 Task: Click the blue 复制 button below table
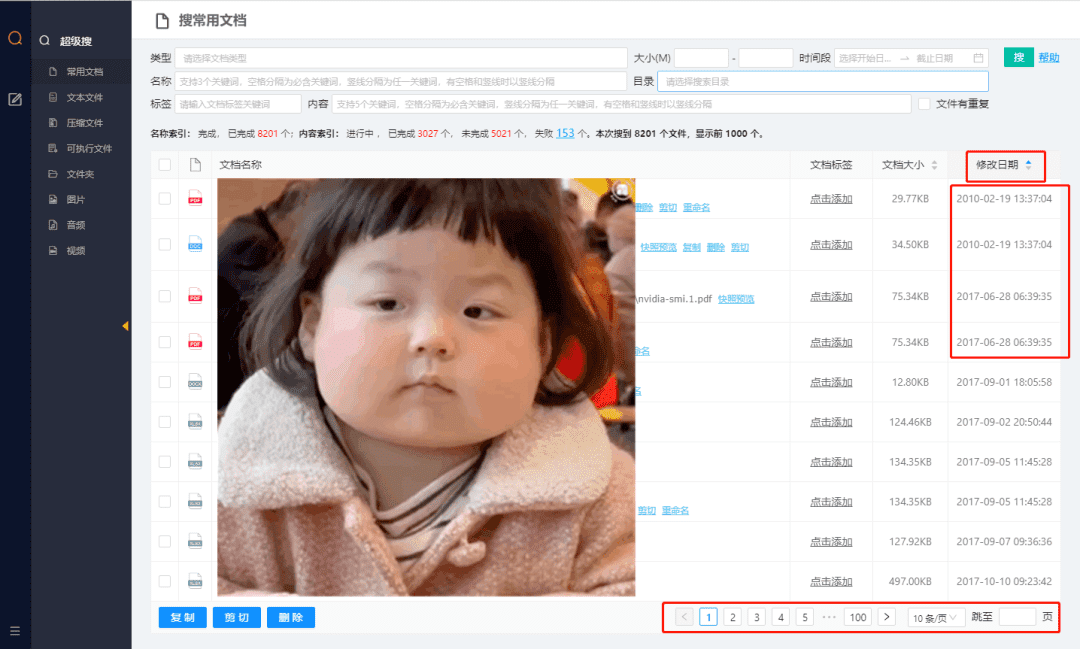point(183,617)
